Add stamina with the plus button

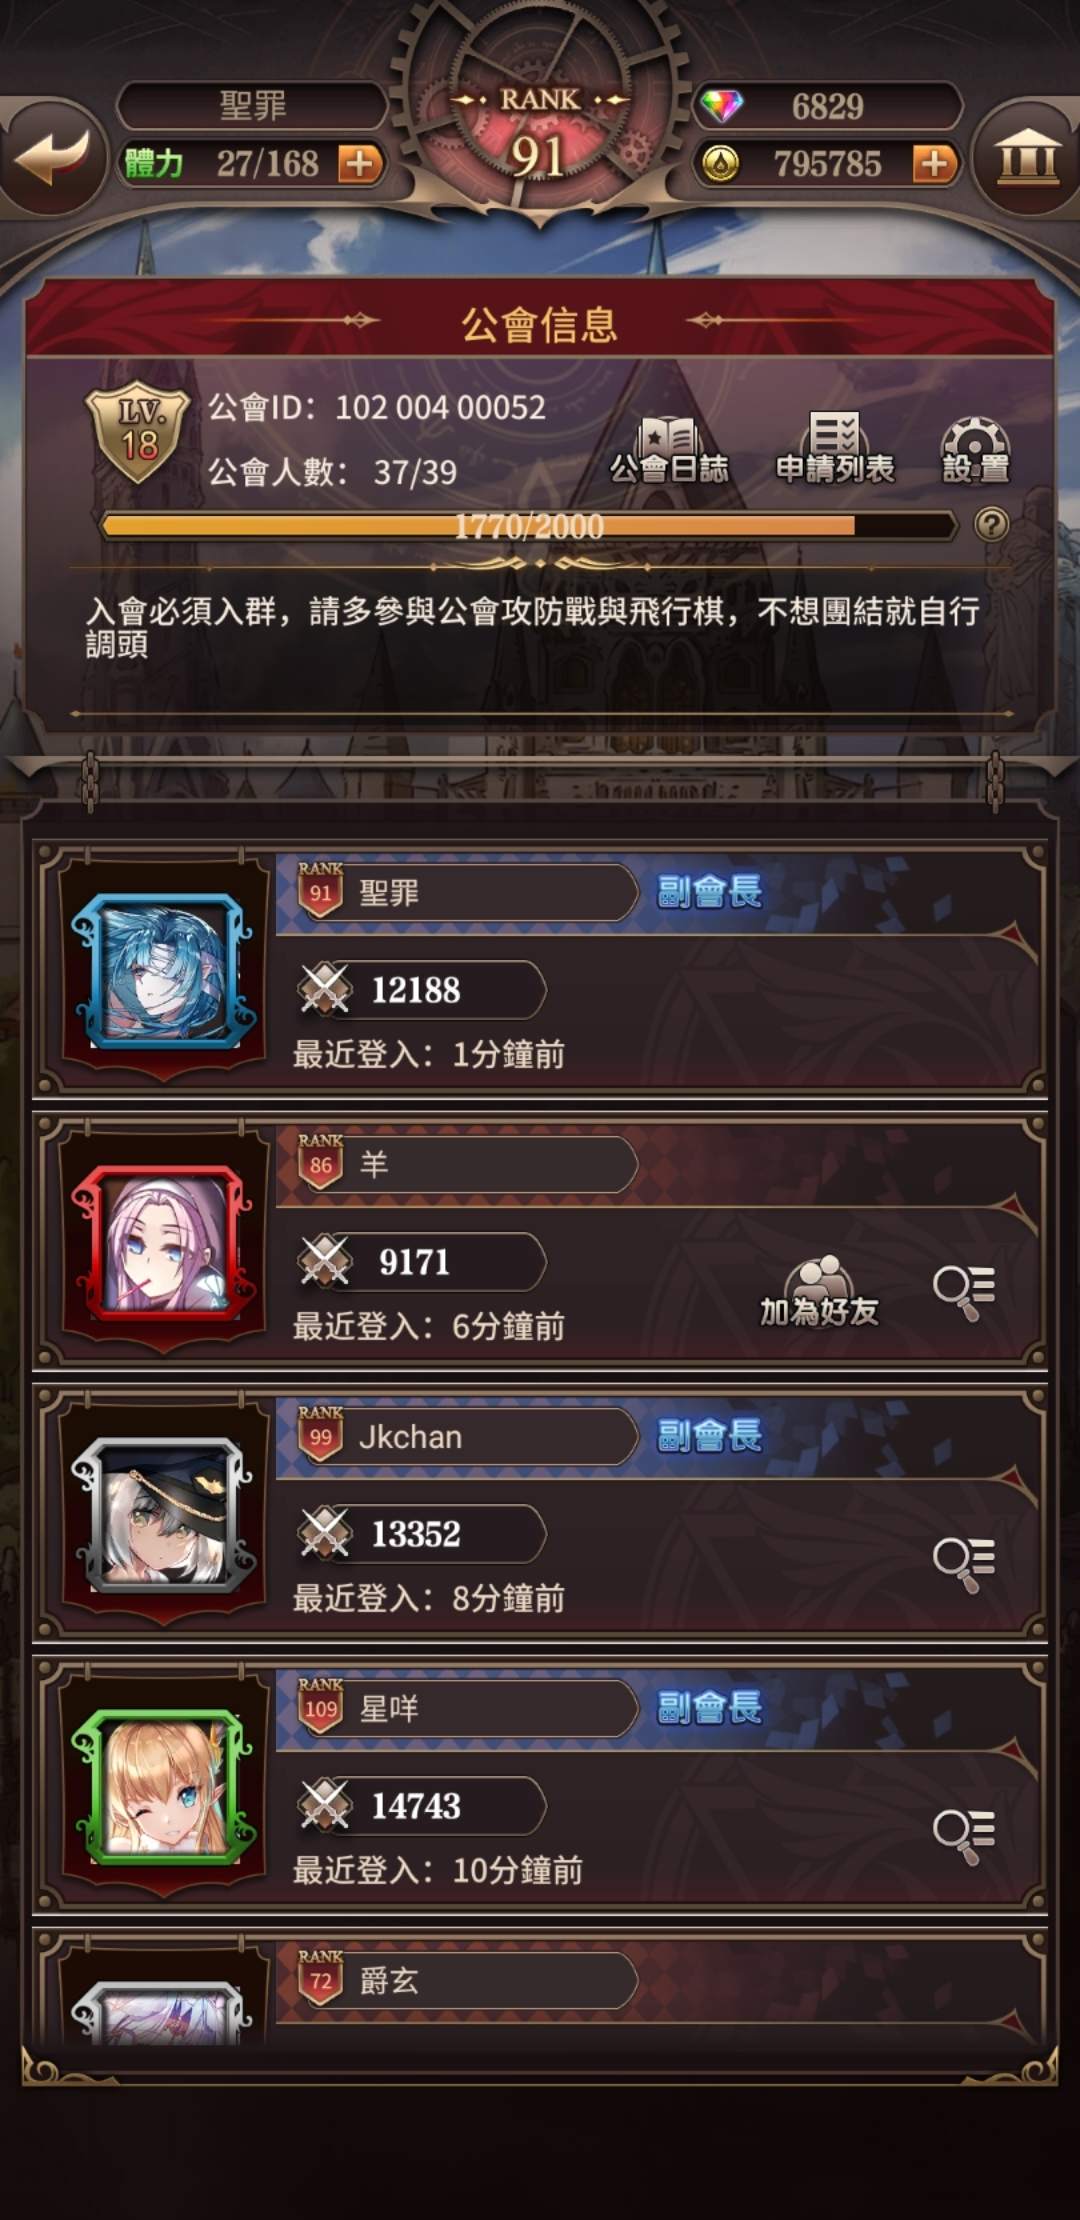tap(361, 163)
